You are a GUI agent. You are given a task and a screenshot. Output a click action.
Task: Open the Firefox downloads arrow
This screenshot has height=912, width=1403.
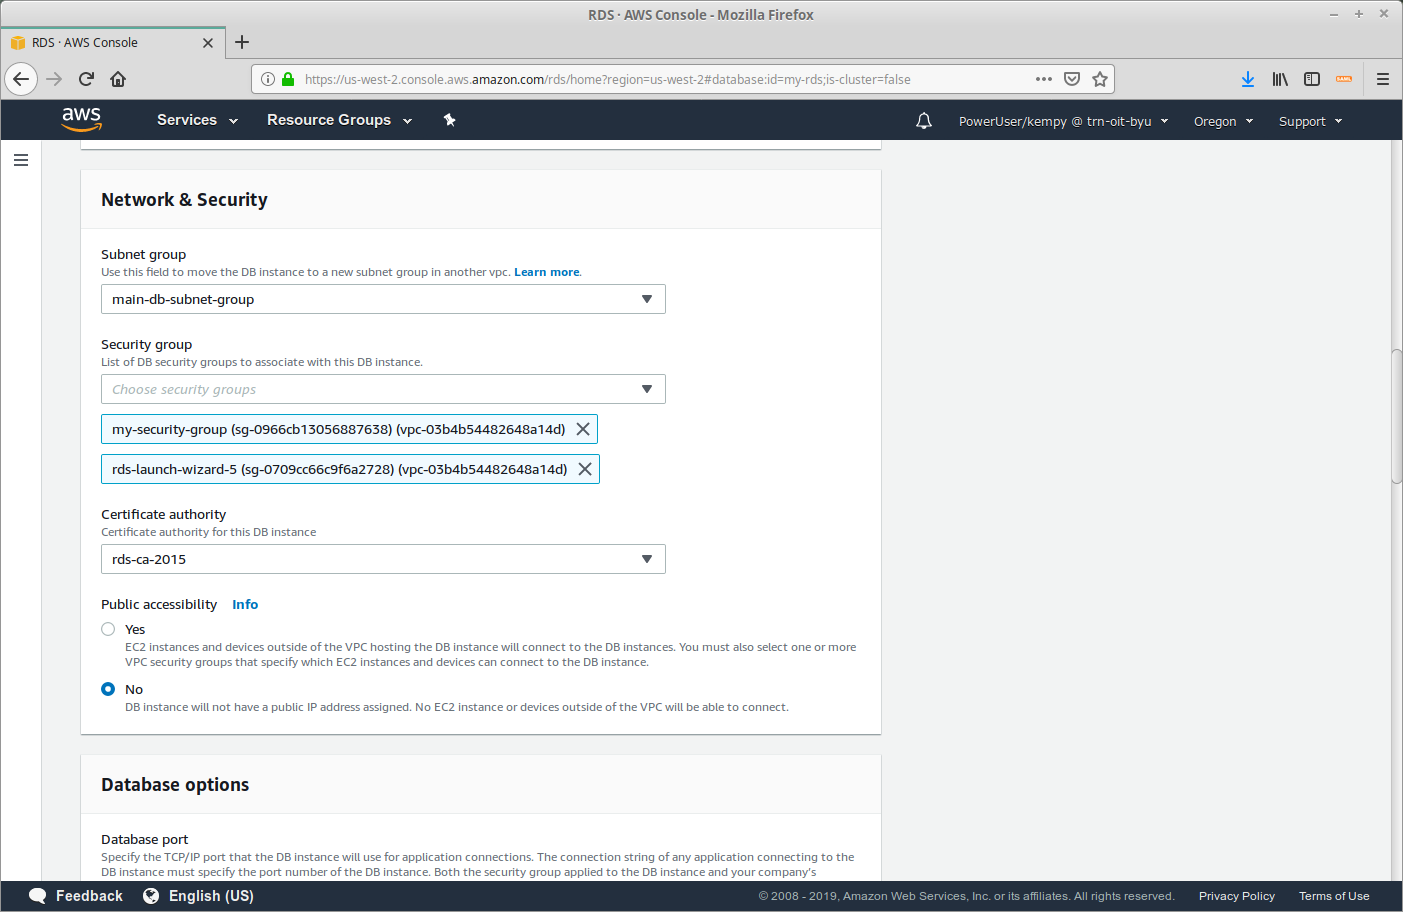click(1248, 79)
